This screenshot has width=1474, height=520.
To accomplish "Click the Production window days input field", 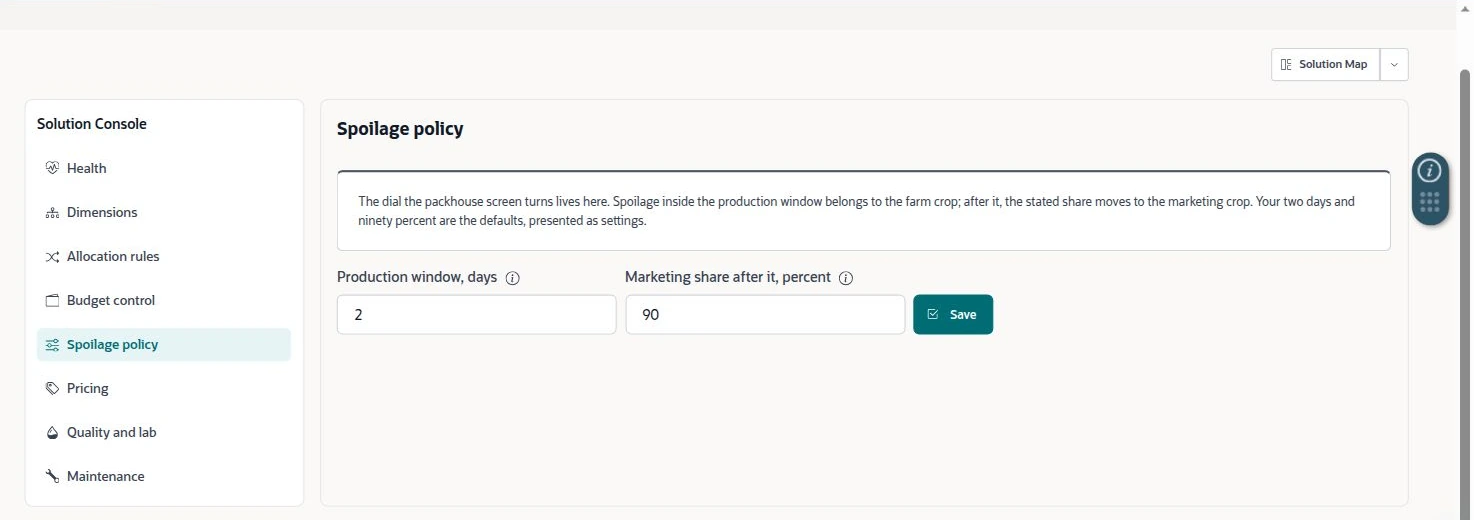I will [x=477, y=314].
